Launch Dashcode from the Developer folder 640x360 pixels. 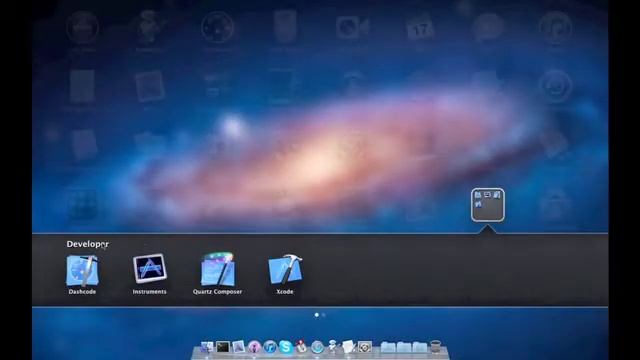pos(82,270)
